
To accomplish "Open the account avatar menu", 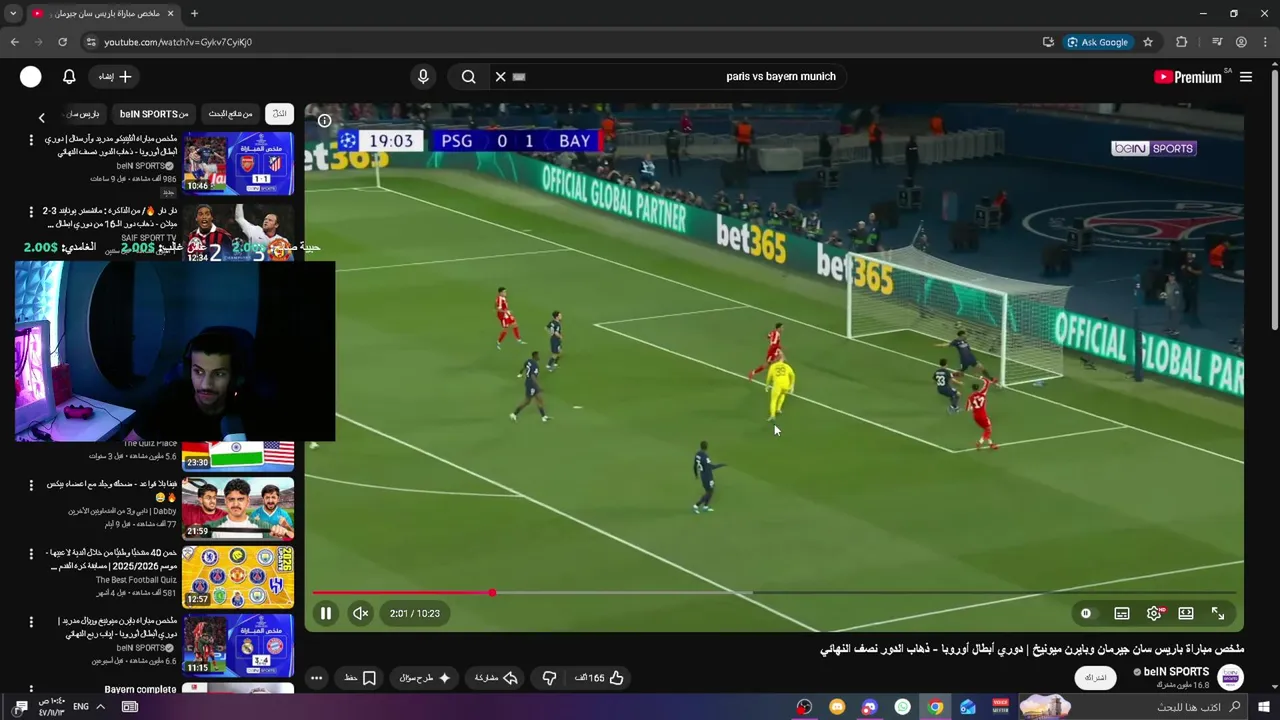I will [31, 76].
